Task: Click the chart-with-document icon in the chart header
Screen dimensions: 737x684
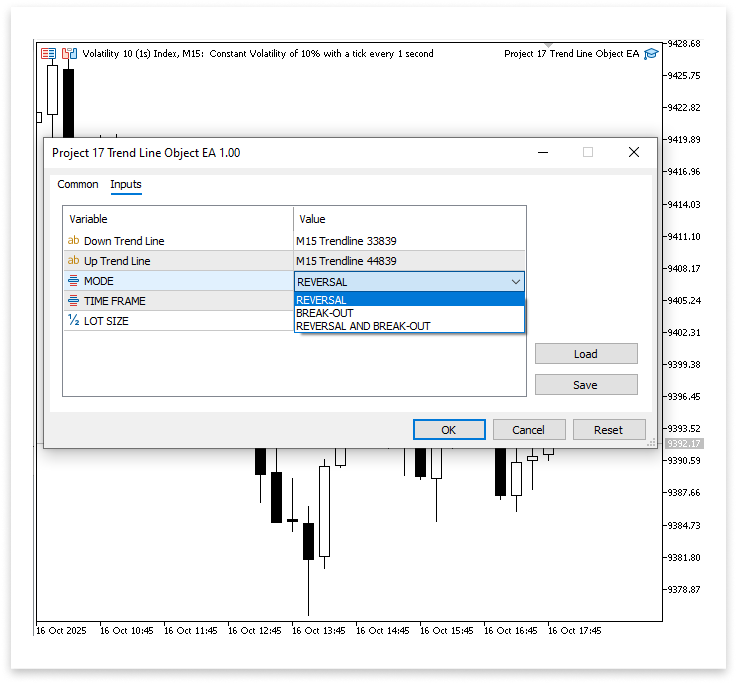Action: 69,54
